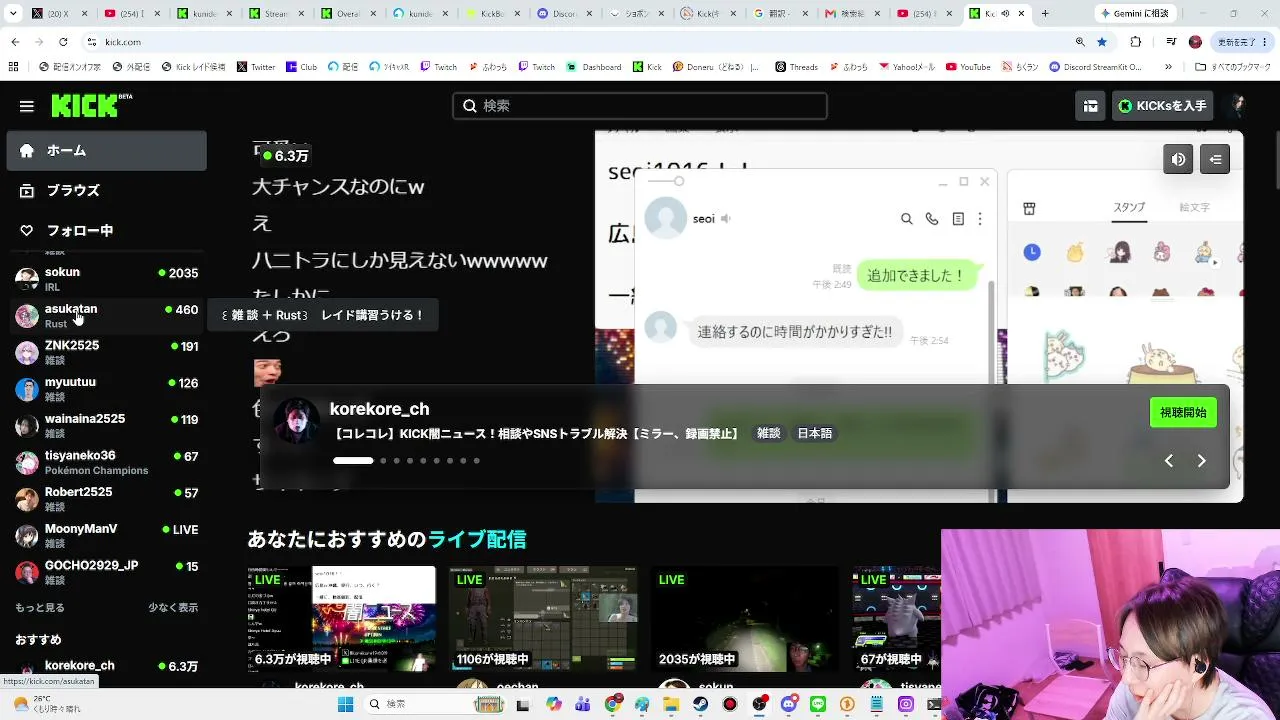This screenshot has height=720, width=1280.
Task: Open MoonyManV's avatar in the sidebar
Action: 27,536
